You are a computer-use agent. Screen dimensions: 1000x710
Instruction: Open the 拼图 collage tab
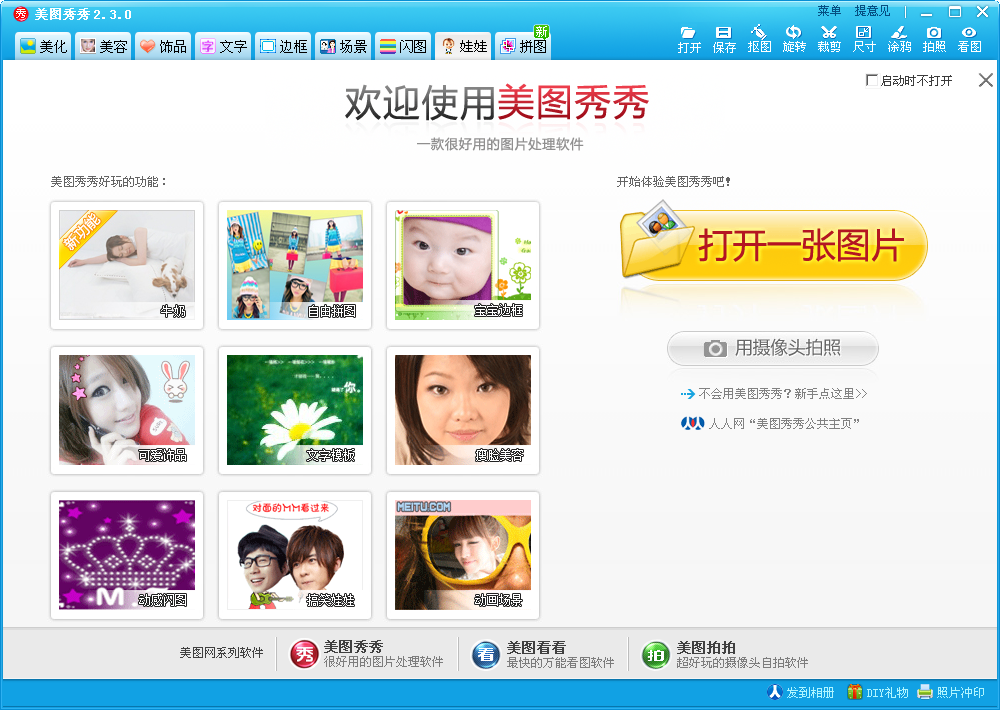click(522, 46)
